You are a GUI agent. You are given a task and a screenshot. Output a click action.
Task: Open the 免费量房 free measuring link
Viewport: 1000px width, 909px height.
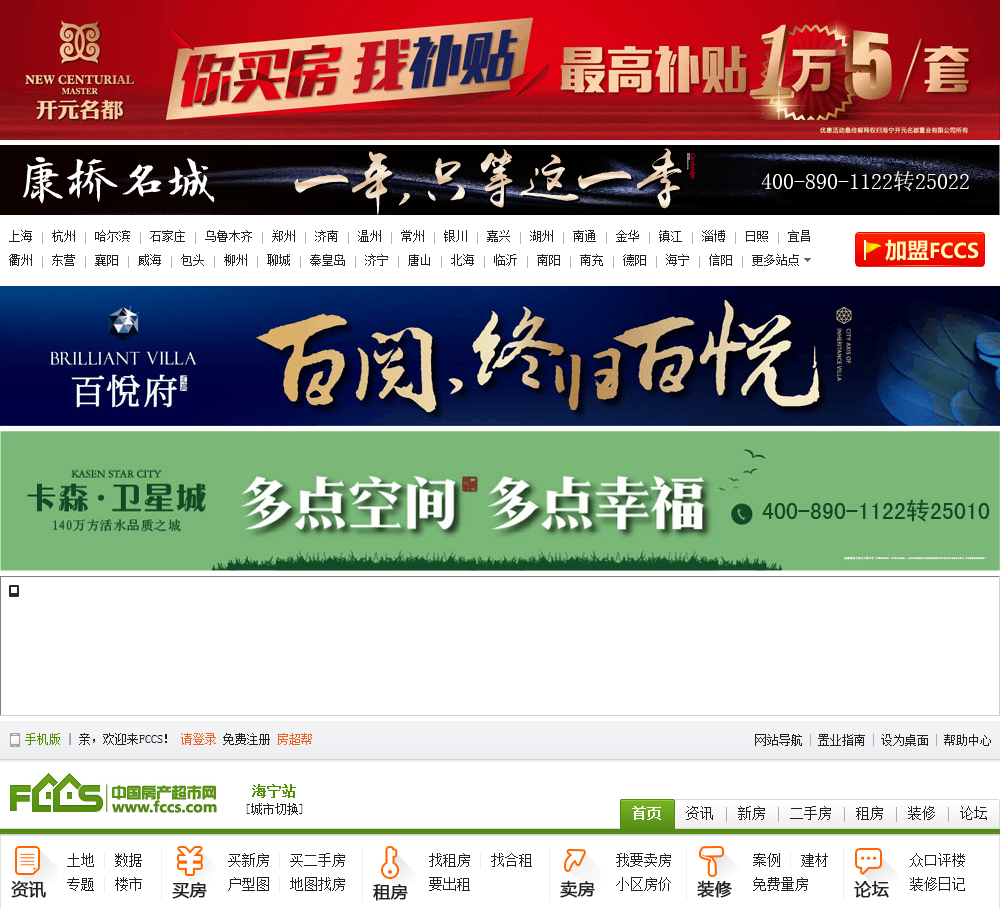coord(780,885)
